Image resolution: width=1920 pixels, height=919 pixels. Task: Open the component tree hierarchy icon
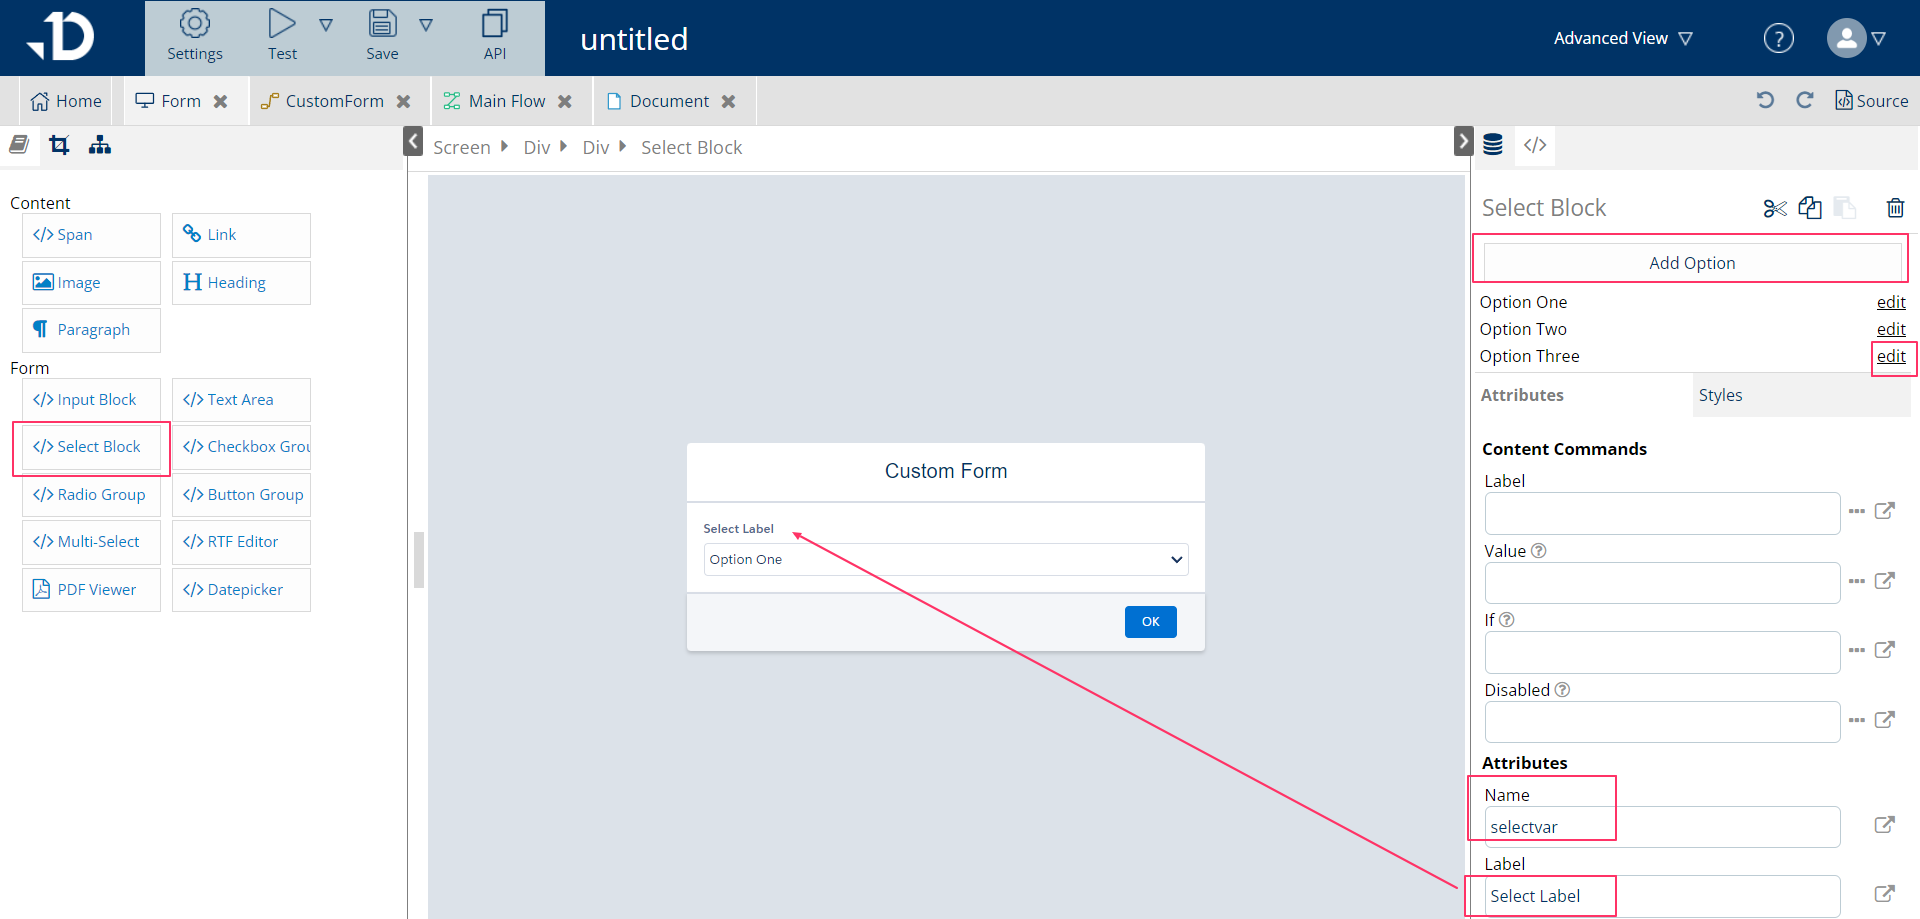point(100,146)
